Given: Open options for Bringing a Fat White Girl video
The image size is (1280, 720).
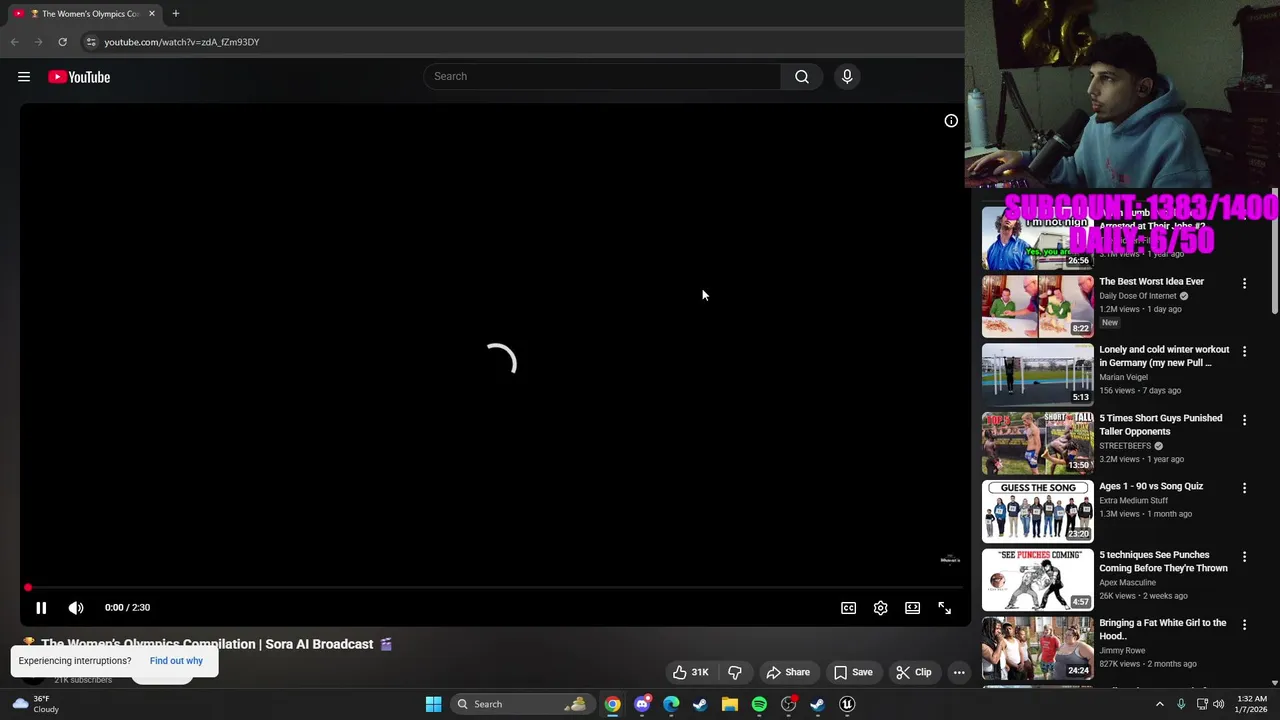Looking at the screenshot, I should 1244,625.
